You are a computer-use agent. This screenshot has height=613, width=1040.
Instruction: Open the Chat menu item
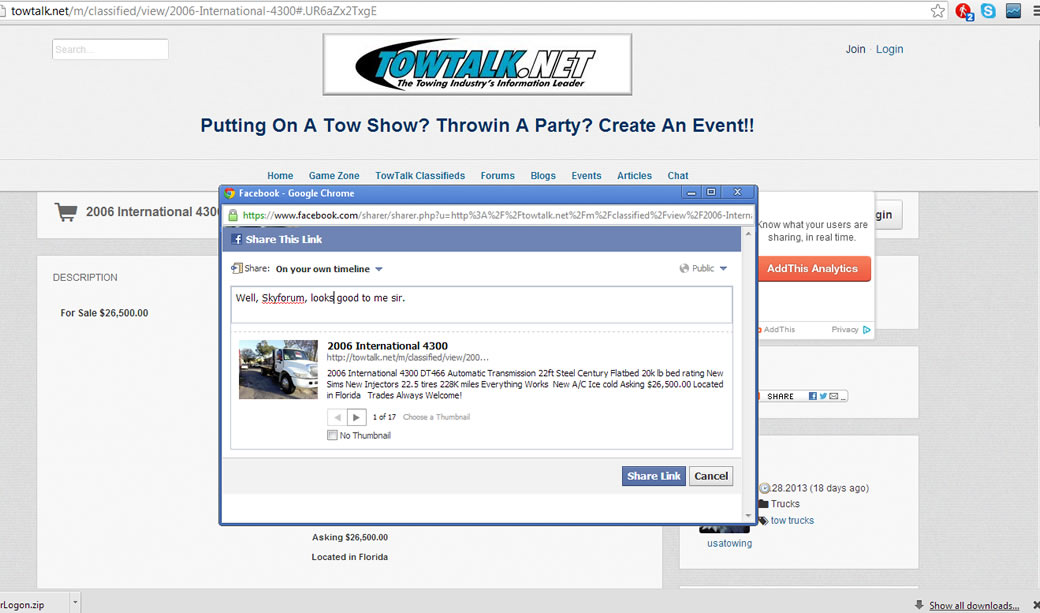[x=678, y=176]
